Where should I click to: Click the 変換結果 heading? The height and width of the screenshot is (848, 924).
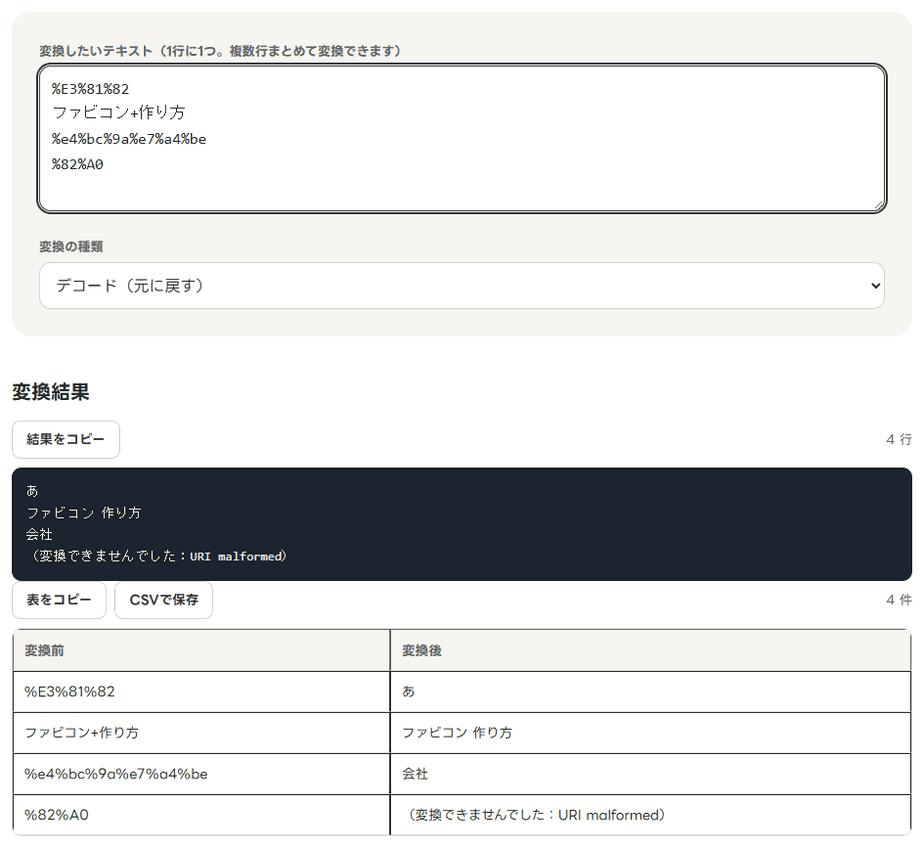point(51,392)
